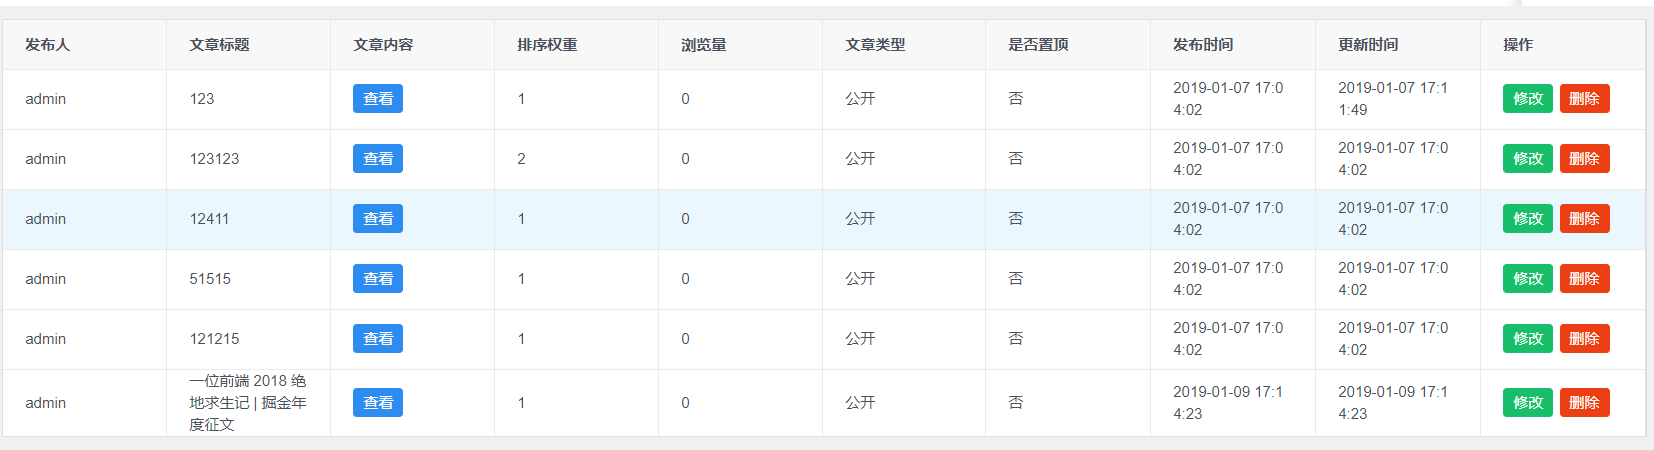Click 修改 for article 121215

pos(1528,338)
